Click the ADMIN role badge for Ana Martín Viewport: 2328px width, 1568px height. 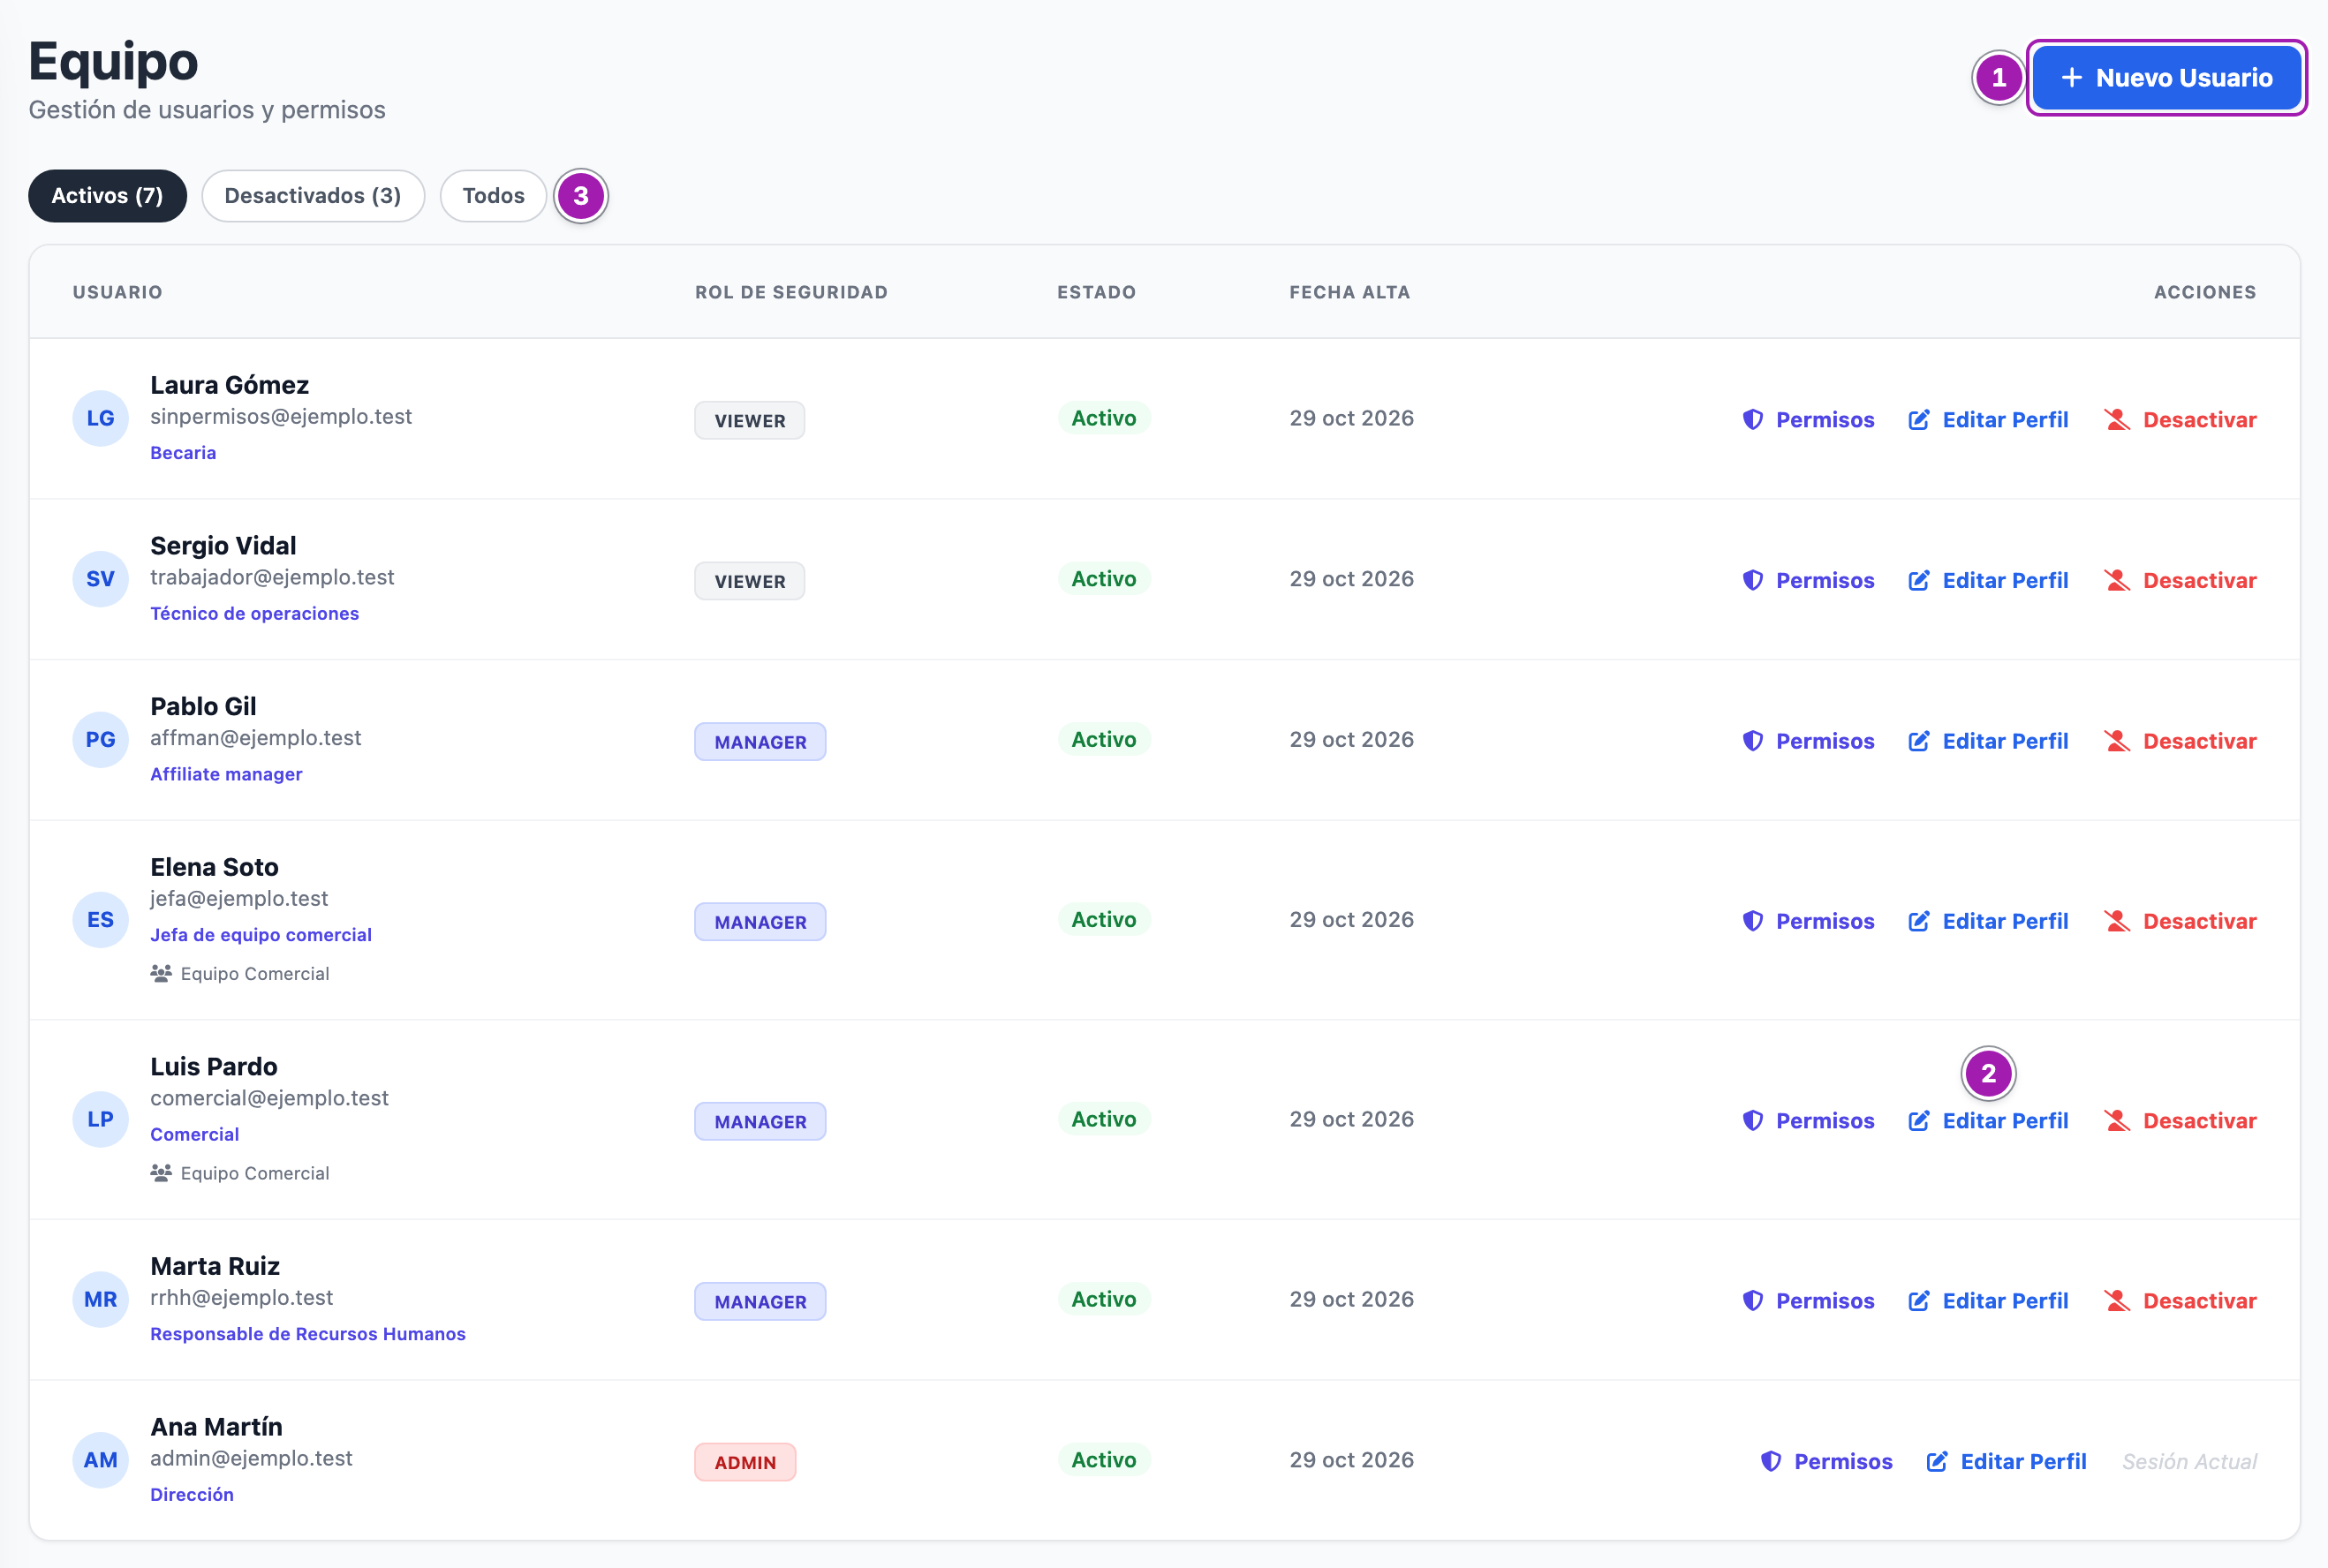point(745,1462)
